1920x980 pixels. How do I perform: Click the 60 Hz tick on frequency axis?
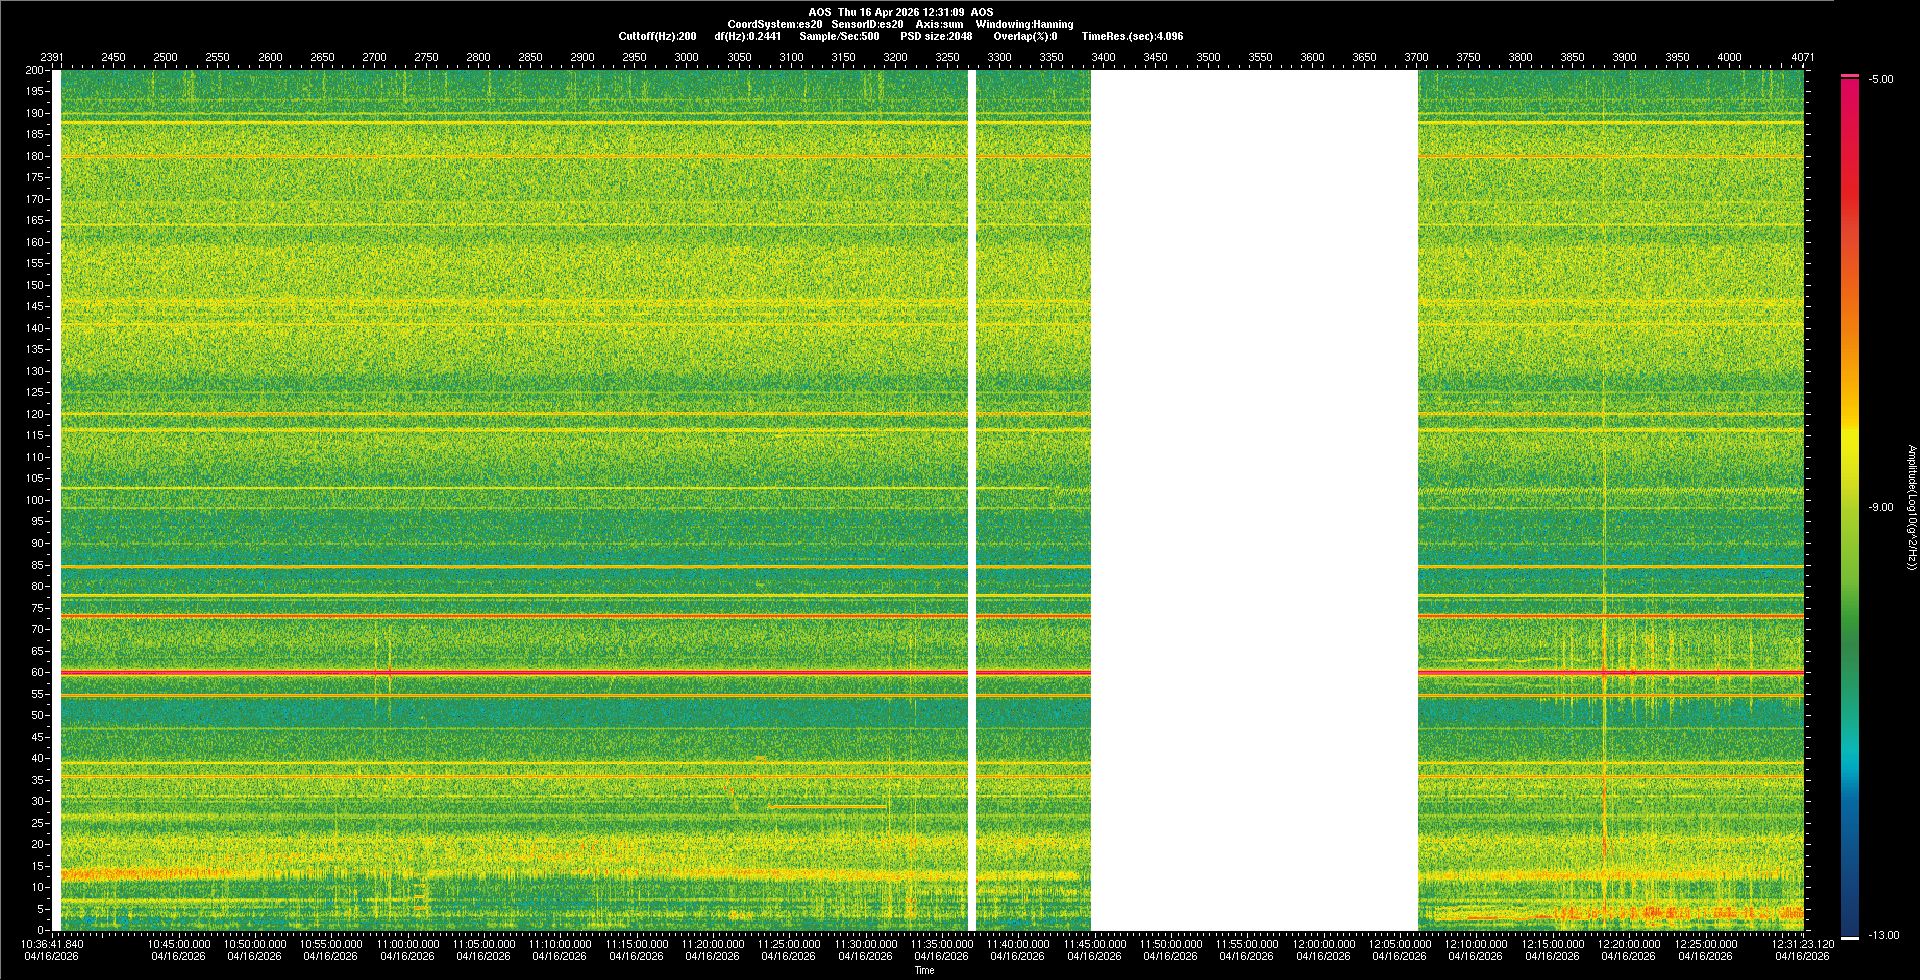point(36,673)
